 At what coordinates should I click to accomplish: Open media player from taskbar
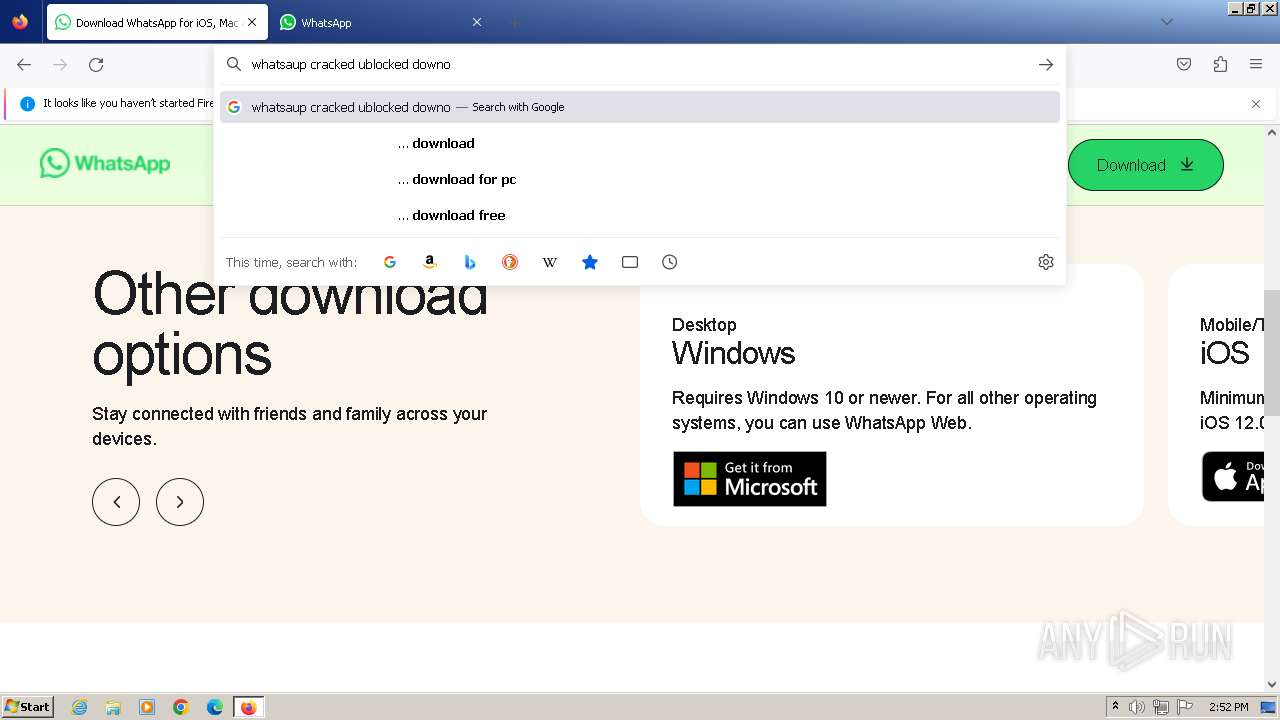147,707
